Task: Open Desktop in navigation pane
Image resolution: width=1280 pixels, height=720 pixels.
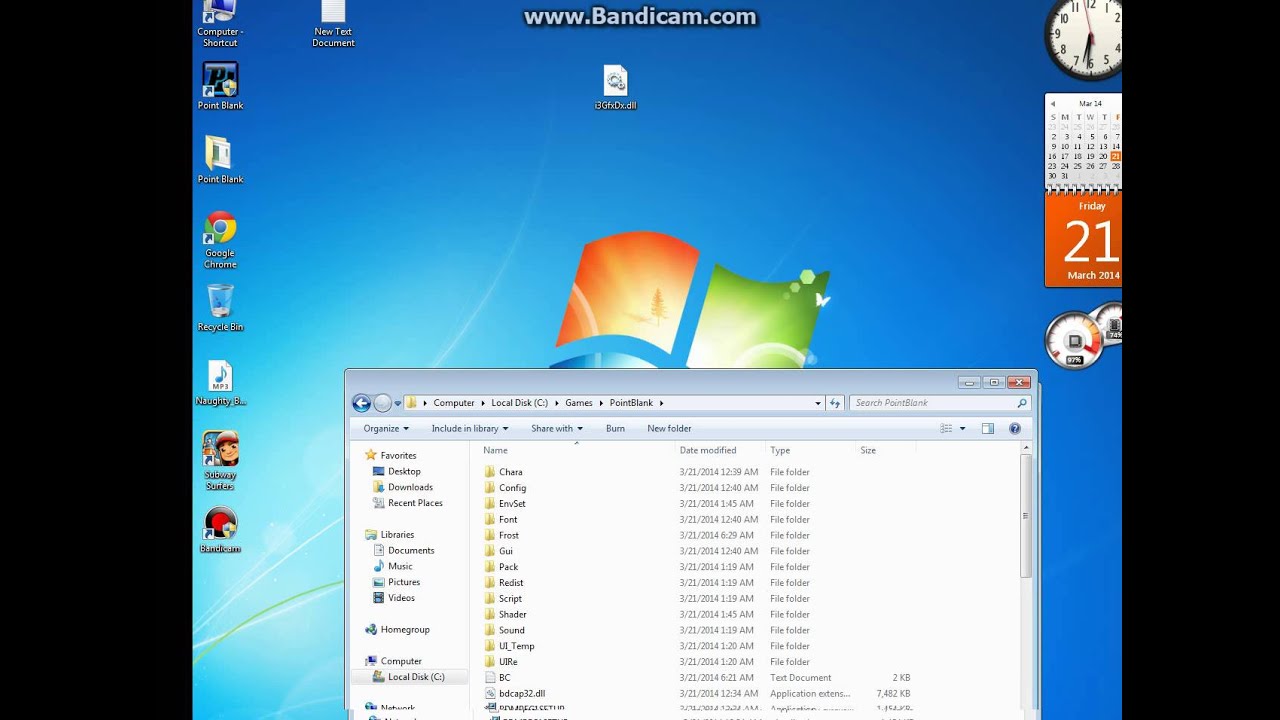Action: [x=404, y=471]
